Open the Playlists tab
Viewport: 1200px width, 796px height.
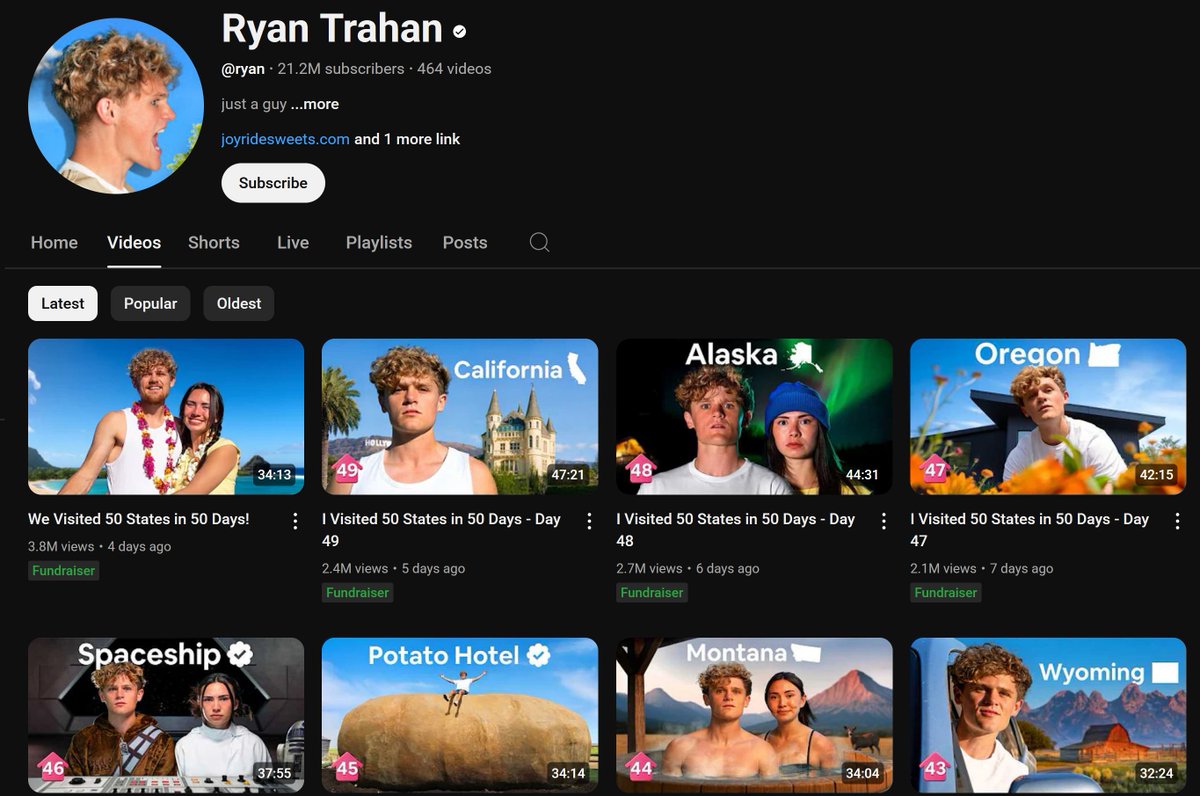point(379,242)
